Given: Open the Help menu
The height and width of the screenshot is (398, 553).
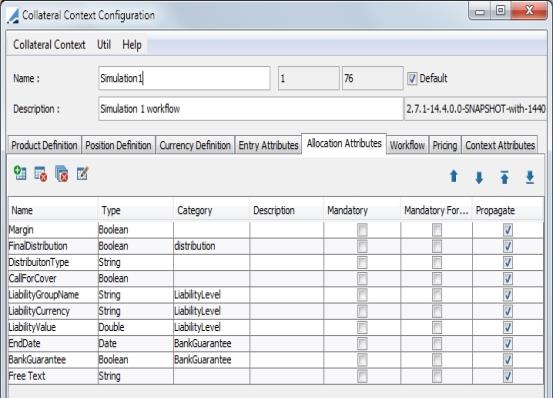Looking at the screenshot, I should point(132,45).
